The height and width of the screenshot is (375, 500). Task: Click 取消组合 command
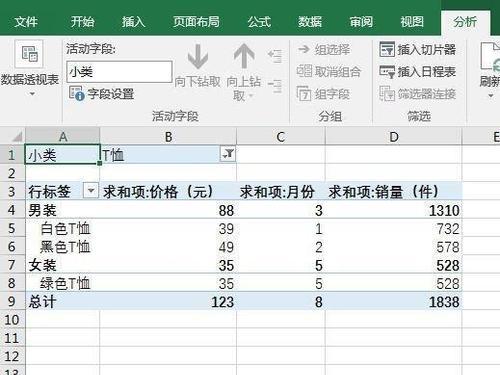tap(329, 71)
